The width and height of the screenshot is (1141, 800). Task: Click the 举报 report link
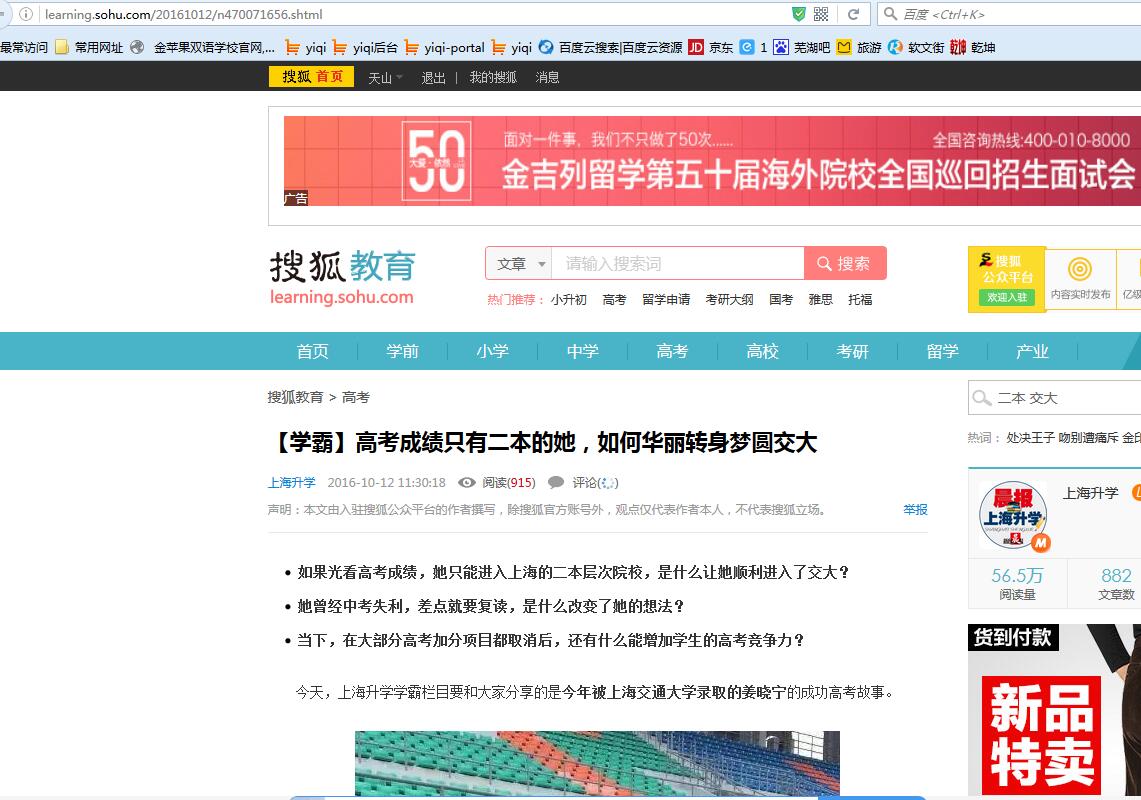pyautogui.click(x=915, y=509)
